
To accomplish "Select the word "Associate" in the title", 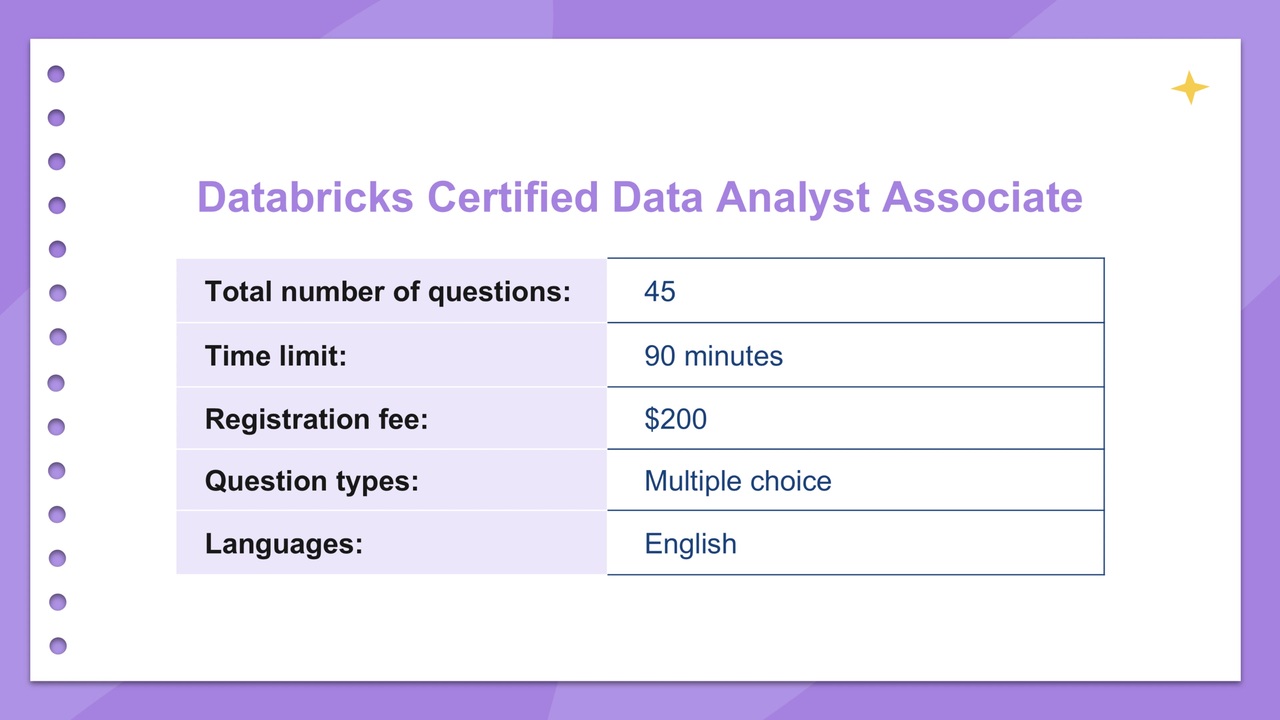I will point(982,197).
